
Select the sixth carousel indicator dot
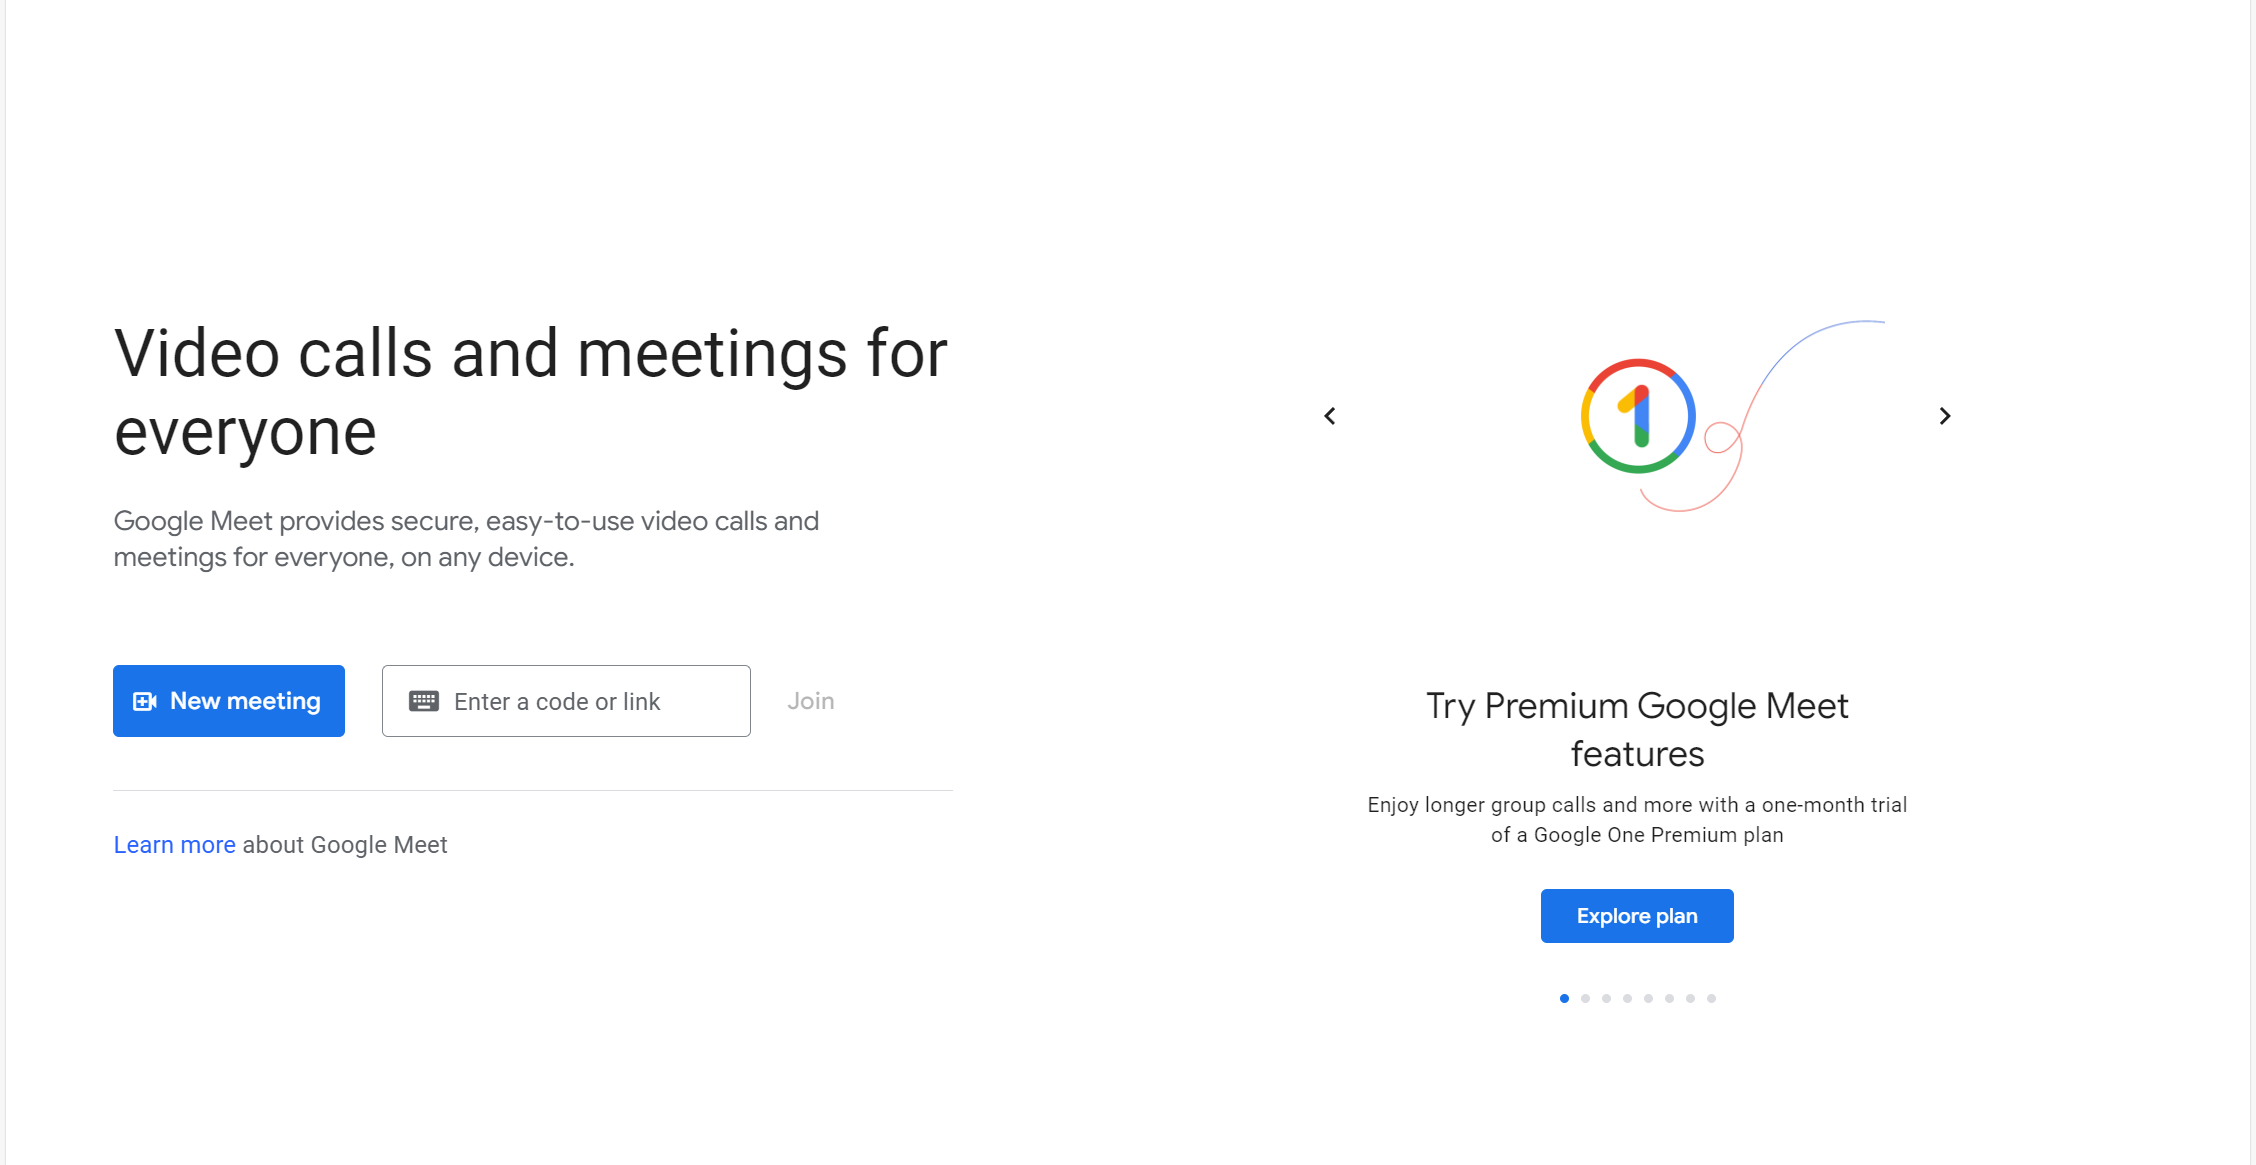pyautogui.click(x=1669, y=998)
